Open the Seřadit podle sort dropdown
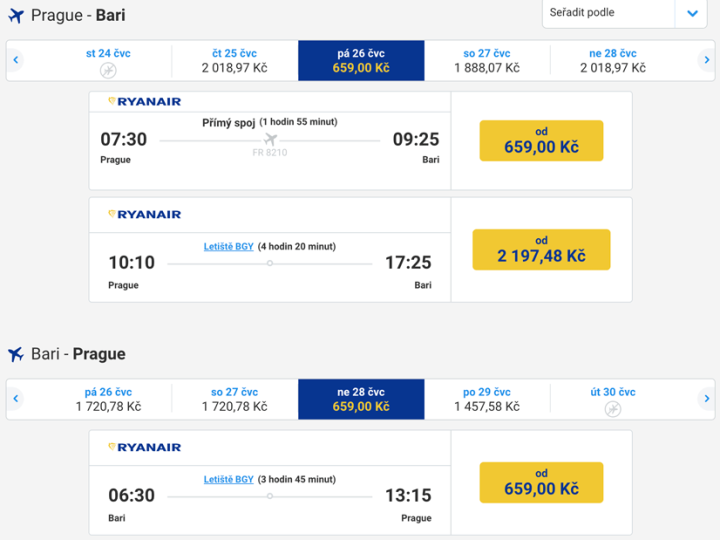 coord(624,13)
